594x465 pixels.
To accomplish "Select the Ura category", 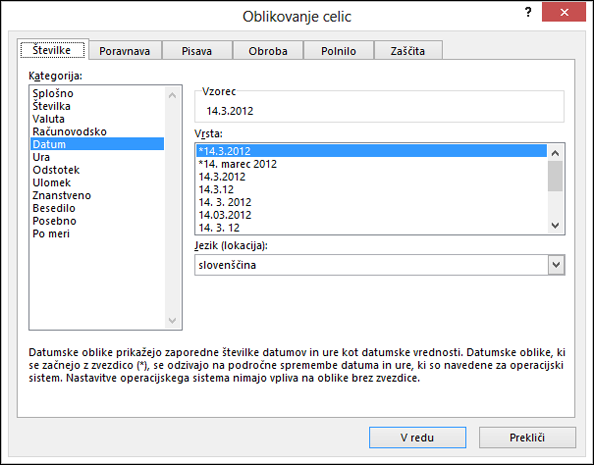I will pos(97,157).
